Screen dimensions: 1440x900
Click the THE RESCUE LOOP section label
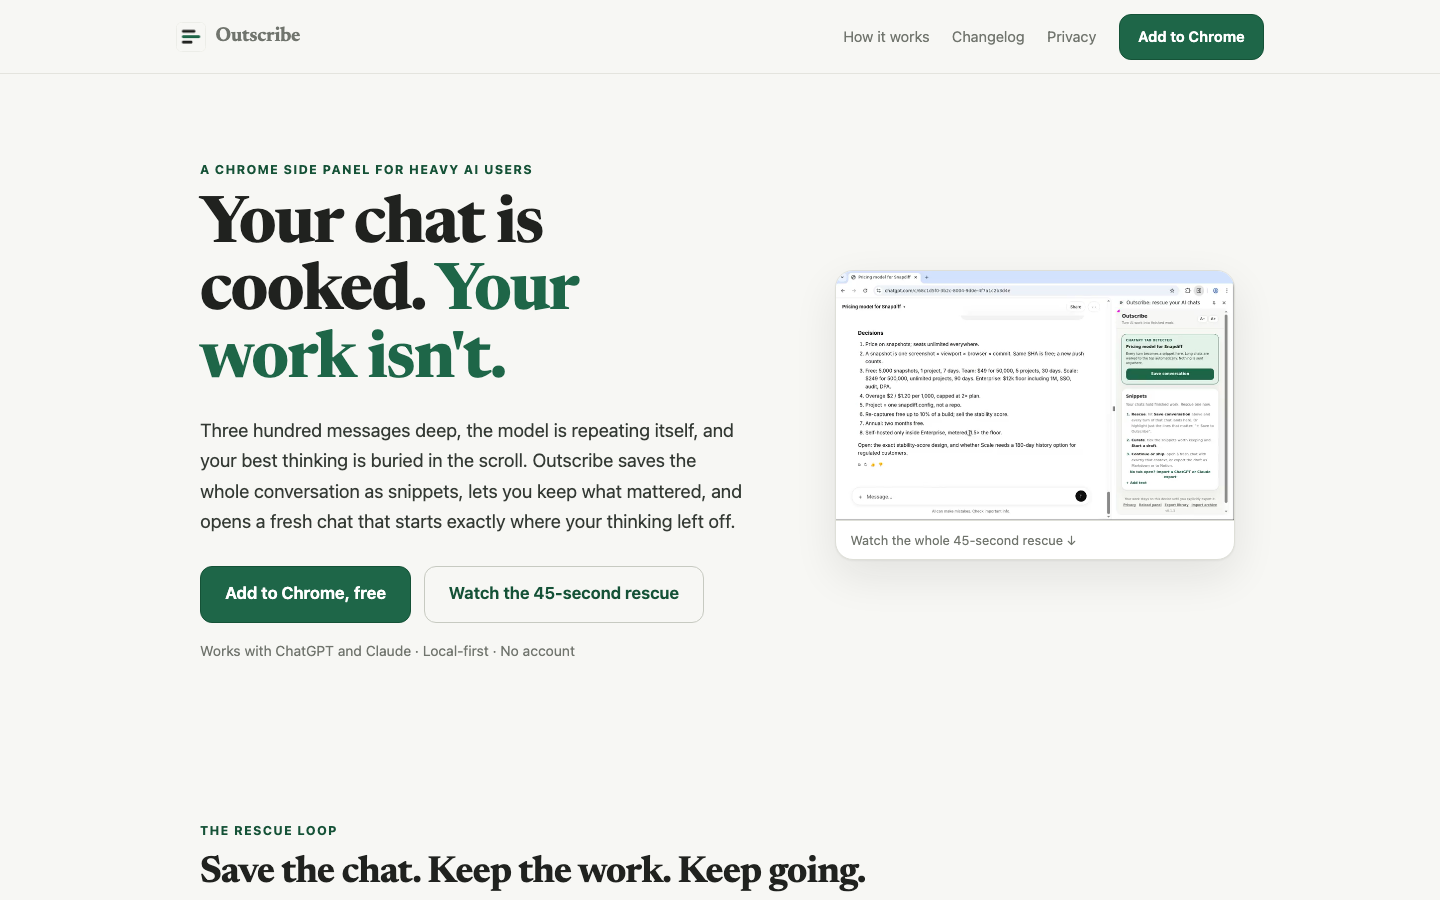pos(268,831)
